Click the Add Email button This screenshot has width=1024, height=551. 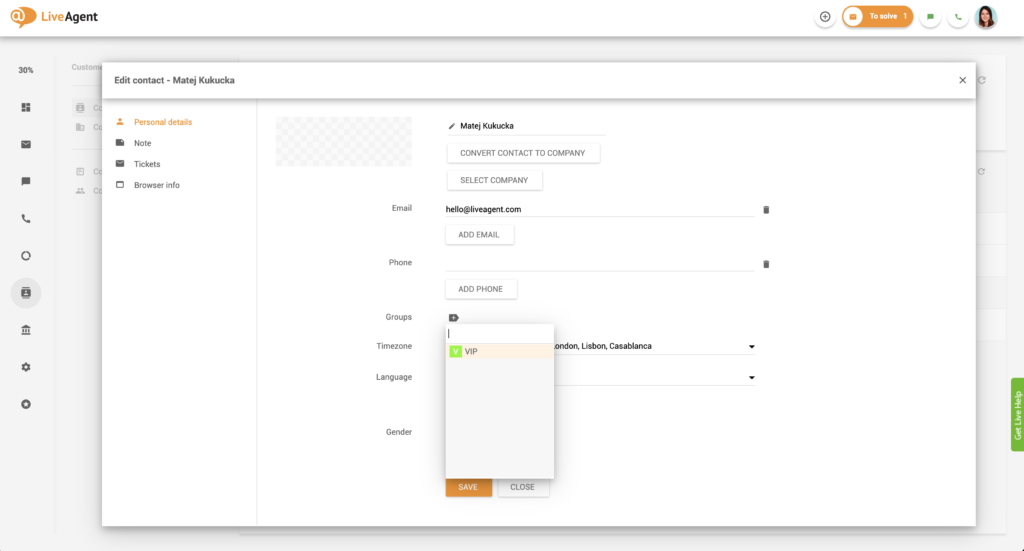[479, 234]
